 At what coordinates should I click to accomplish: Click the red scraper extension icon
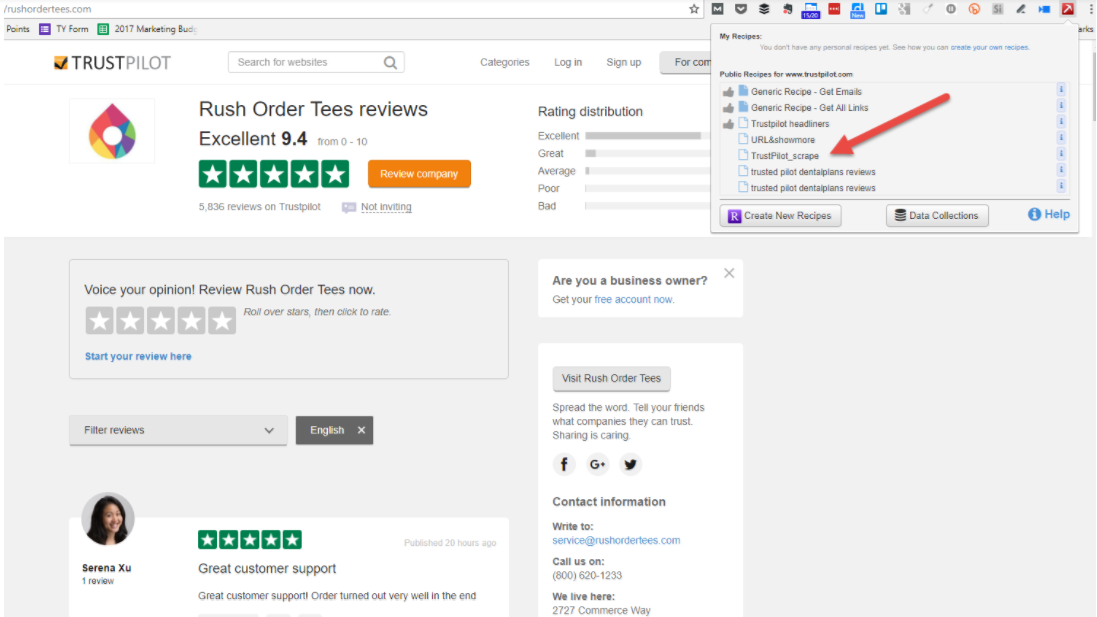point(1068,9)
